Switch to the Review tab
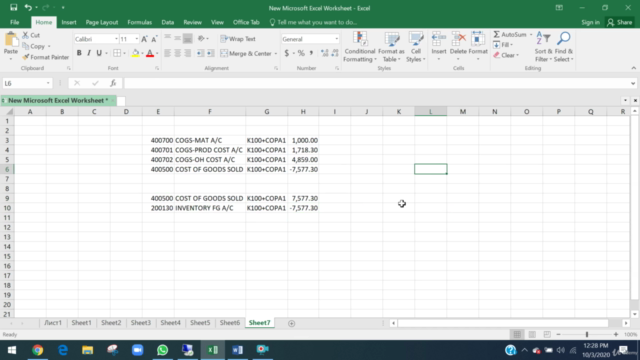Viewport: 640px width, 360px height. 192,22
